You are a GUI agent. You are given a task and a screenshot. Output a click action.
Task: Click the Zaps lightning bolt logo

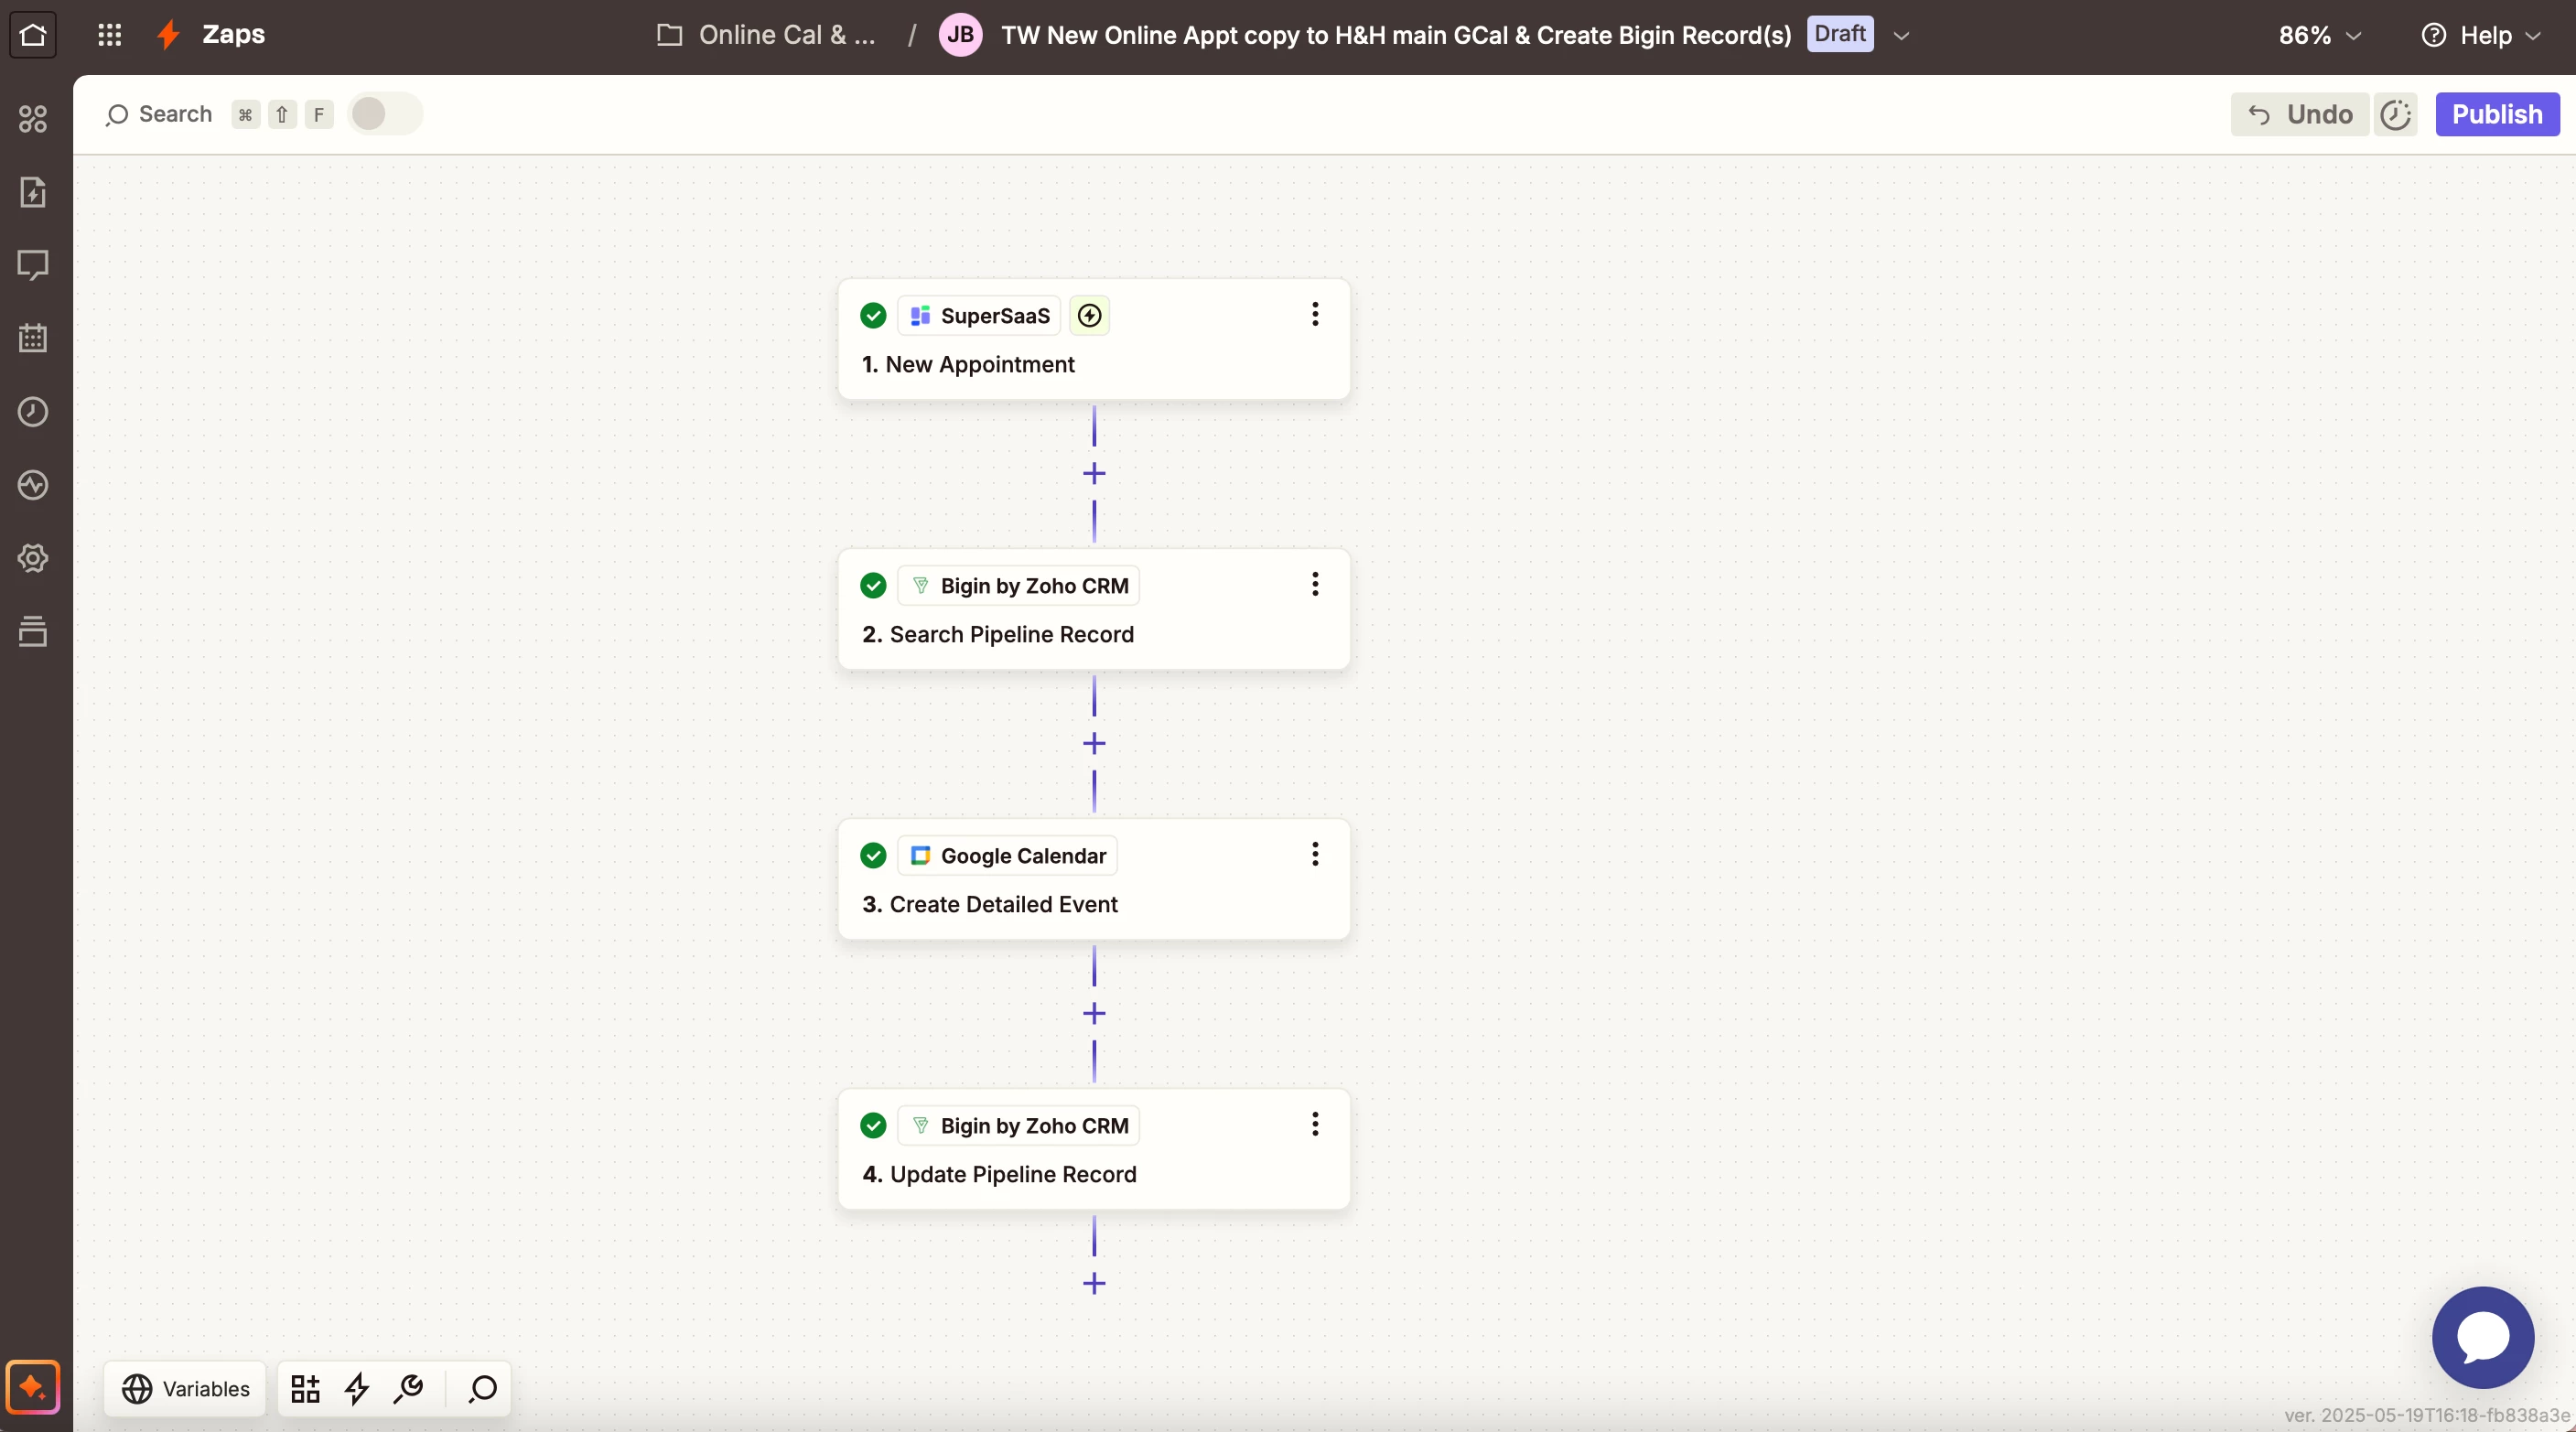[x=168, y=35]
